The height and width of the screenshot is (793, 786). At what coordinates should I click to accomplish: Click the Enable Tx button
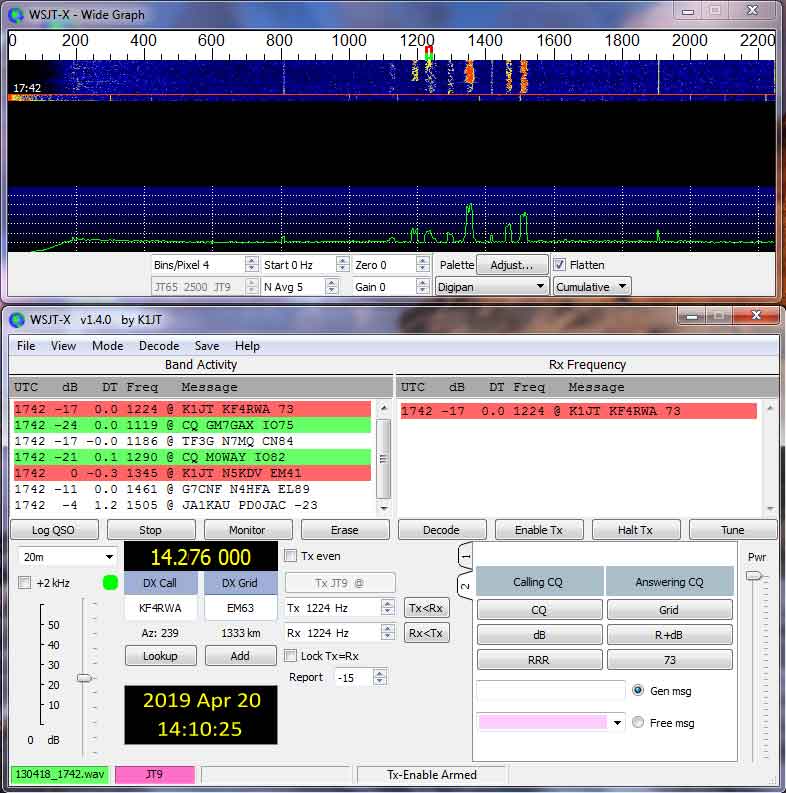point(539,530)
